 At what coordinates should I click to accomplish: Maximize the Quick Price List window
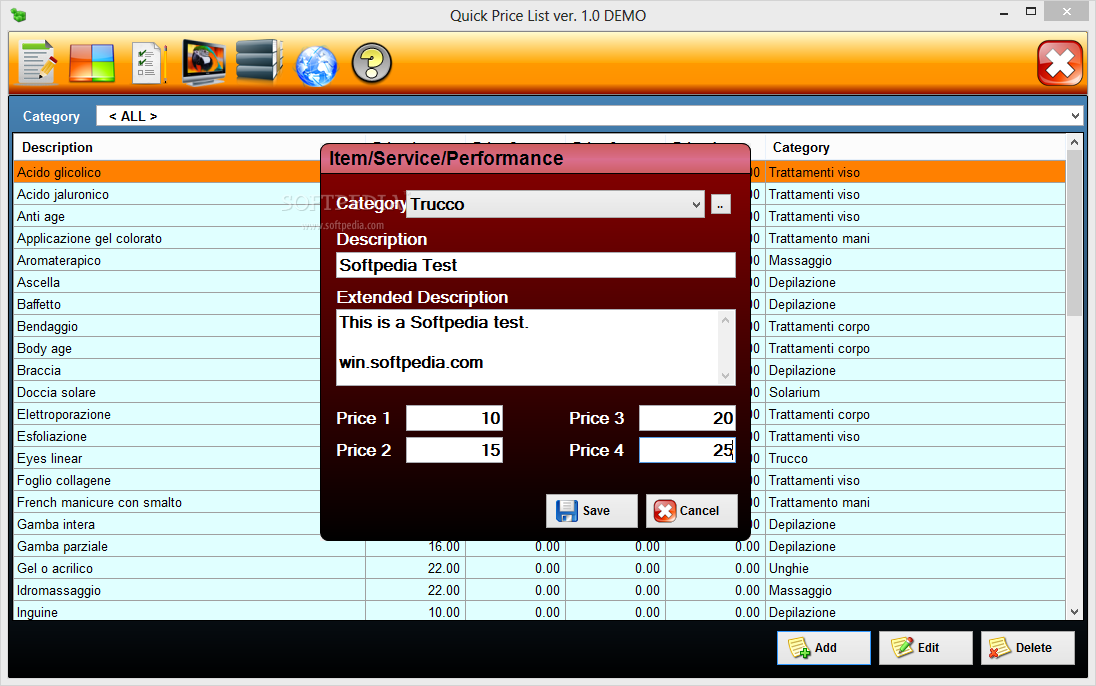pos(1030,12)
